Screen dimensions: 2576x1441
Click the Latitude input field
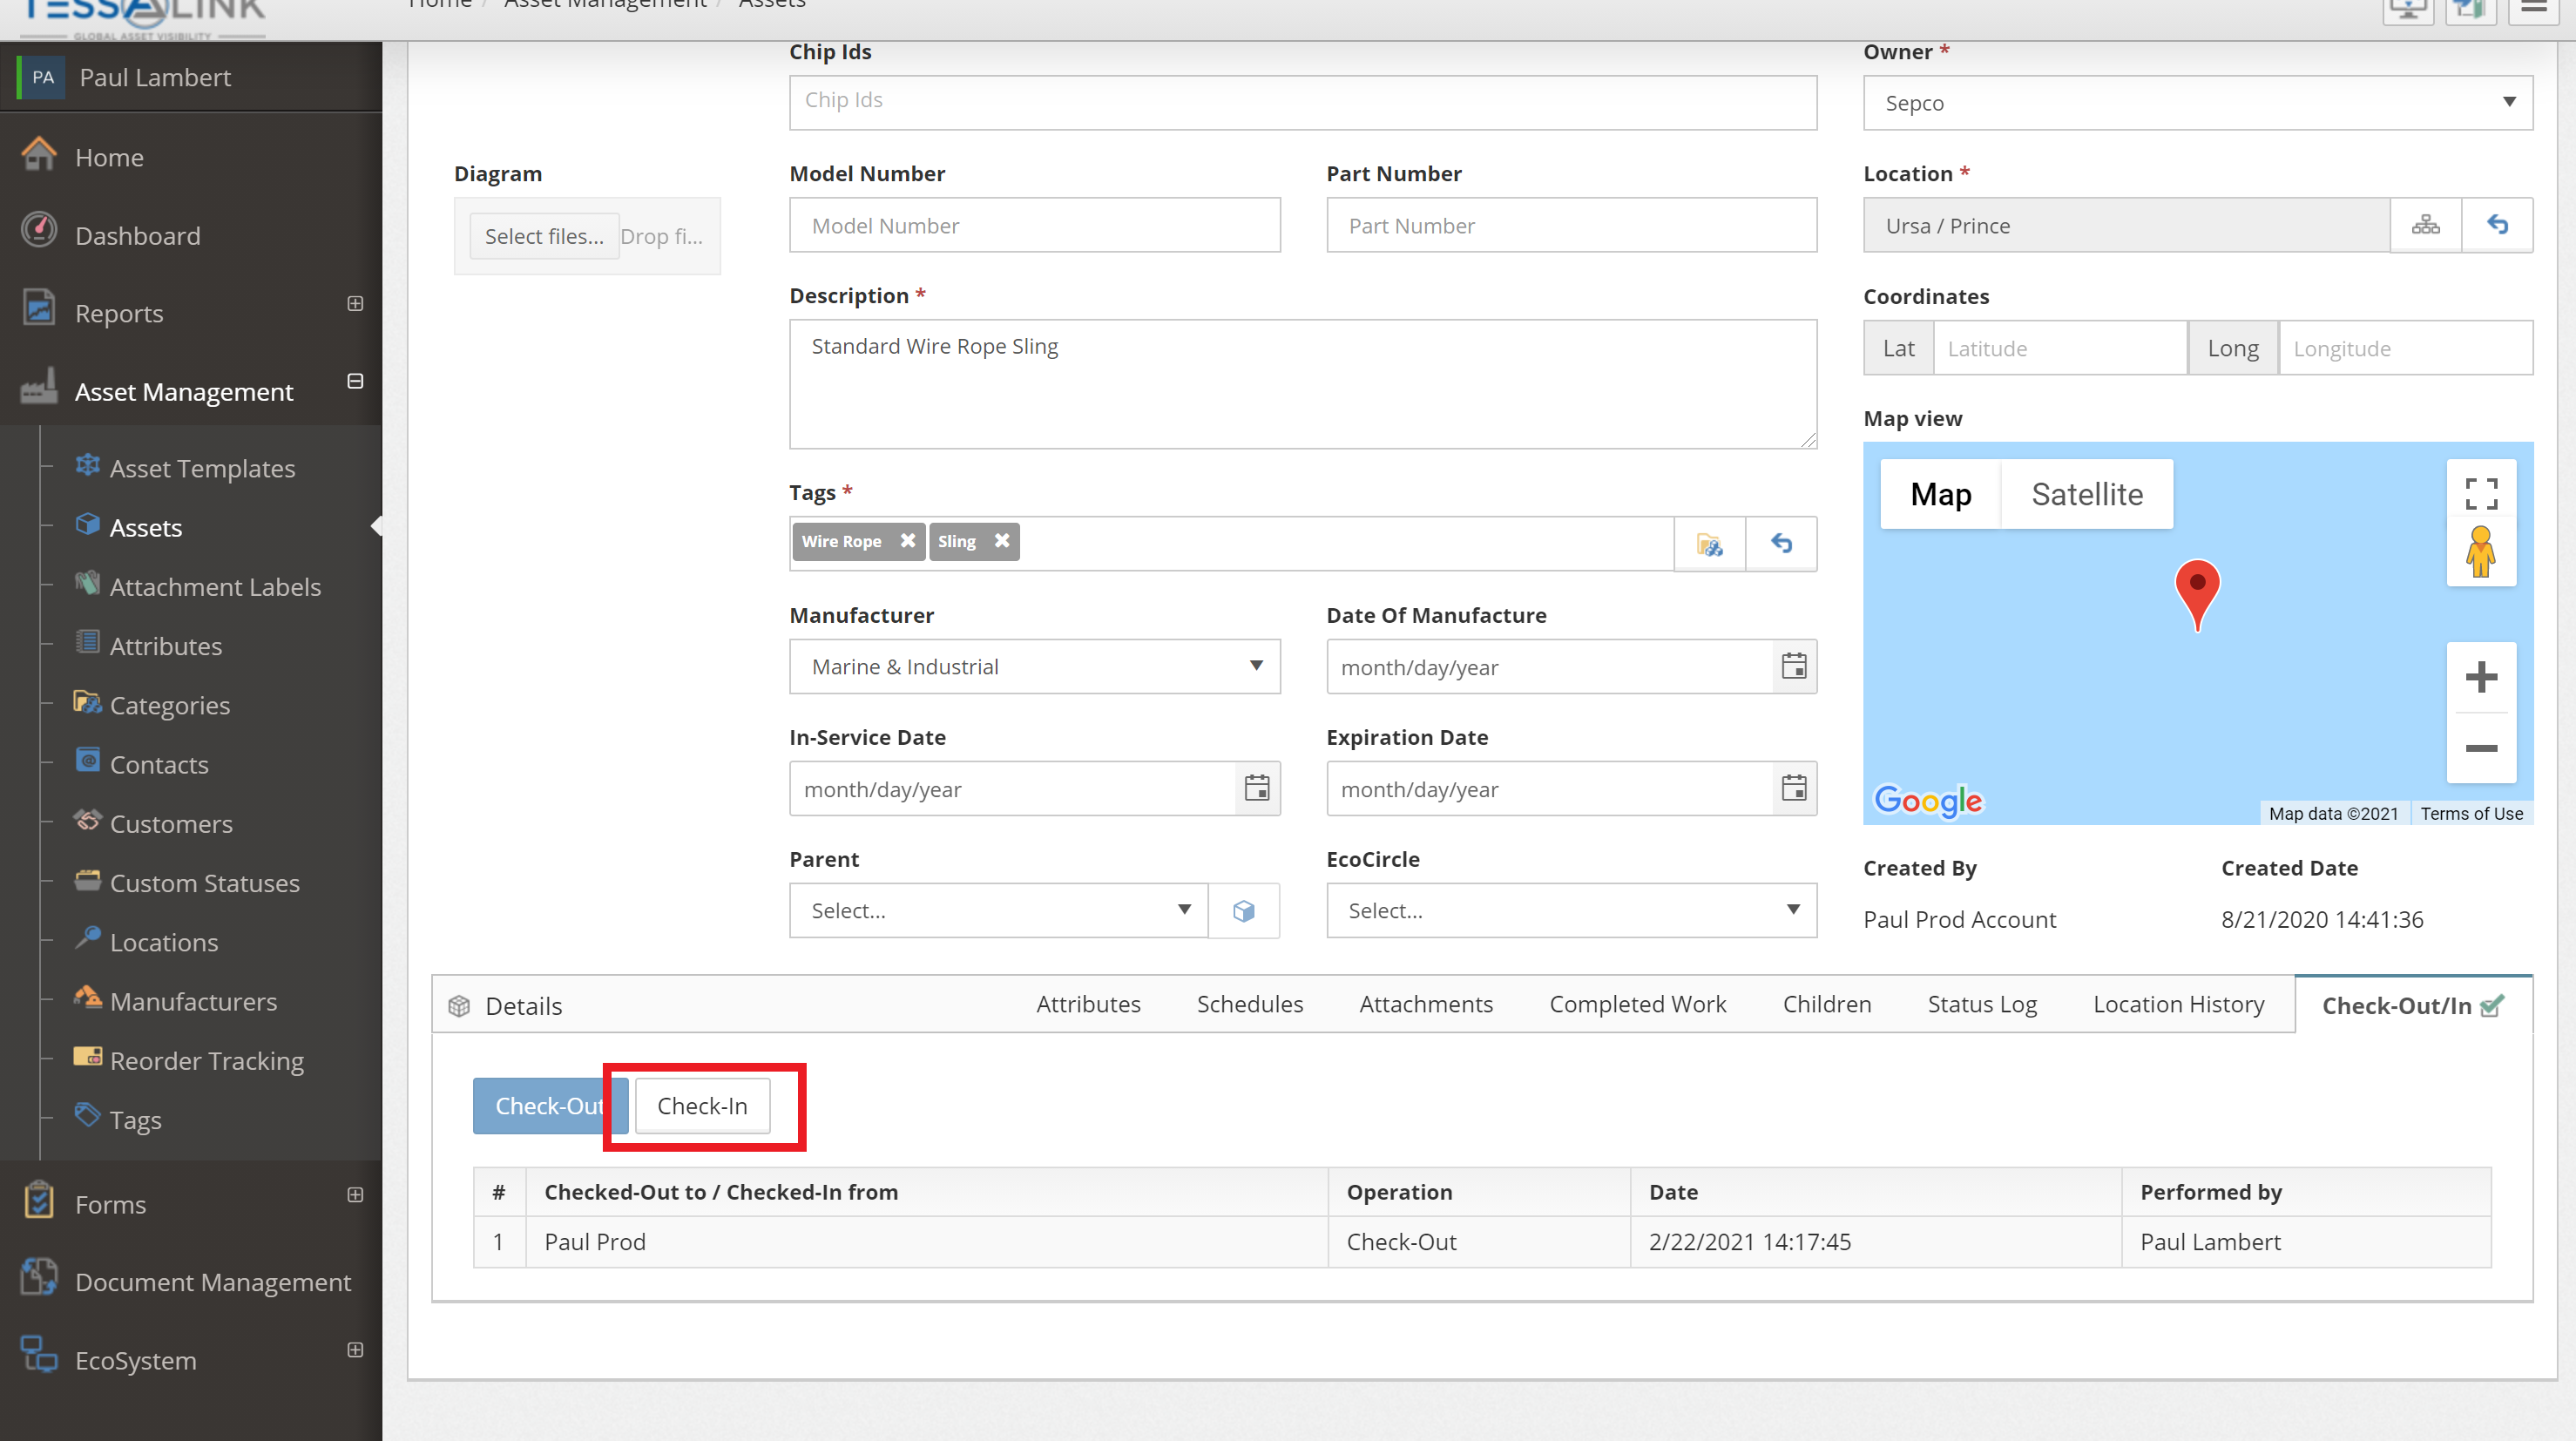pos(2059,348)
